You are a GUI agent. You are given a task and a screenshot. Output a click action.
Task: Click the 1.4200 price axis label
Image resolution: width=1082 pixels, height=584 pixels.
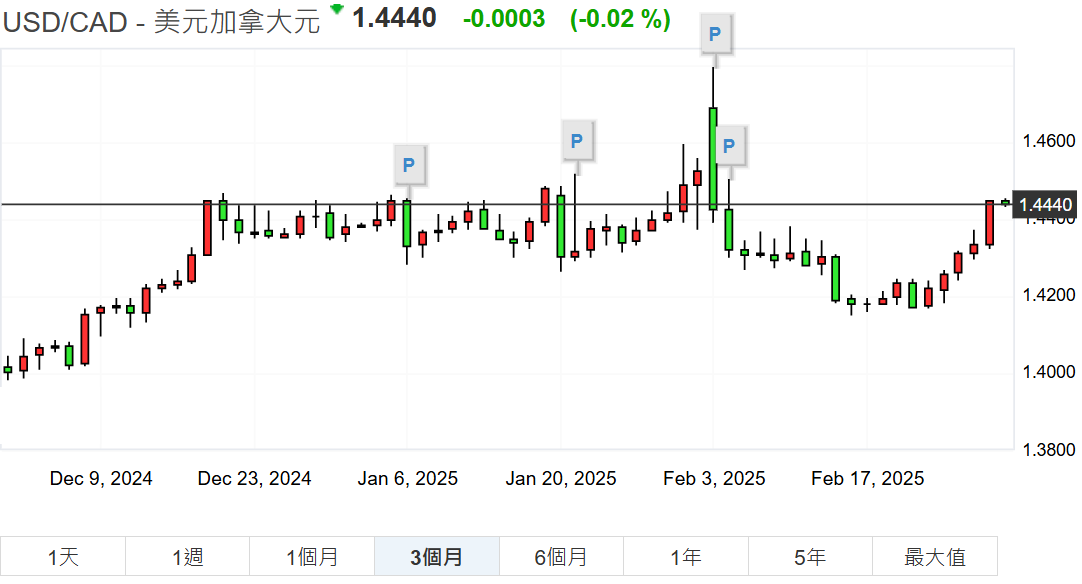(x=1048, y=295)
